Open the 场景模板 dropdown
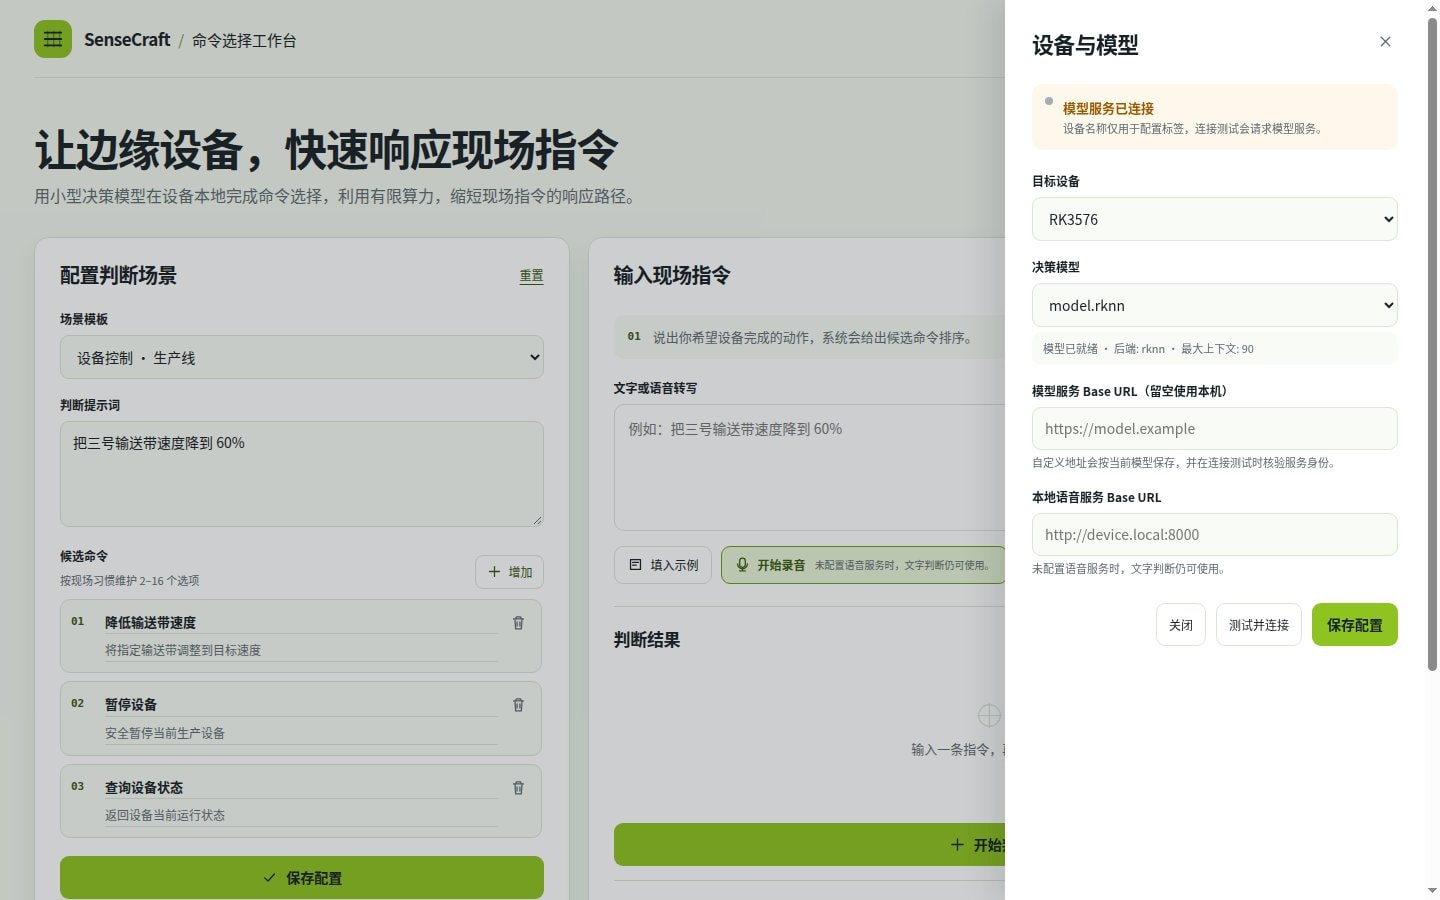This screenshot has width=1440, height=900. pos(302,357)
